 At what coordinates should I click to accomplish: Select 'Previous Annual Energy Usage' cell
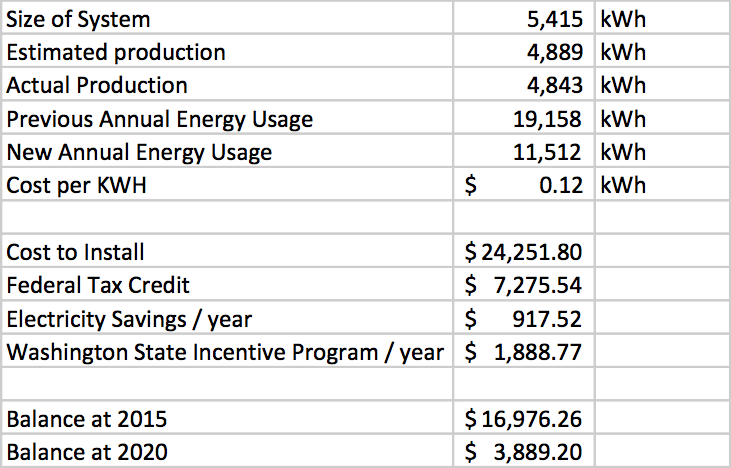[227, 118]
